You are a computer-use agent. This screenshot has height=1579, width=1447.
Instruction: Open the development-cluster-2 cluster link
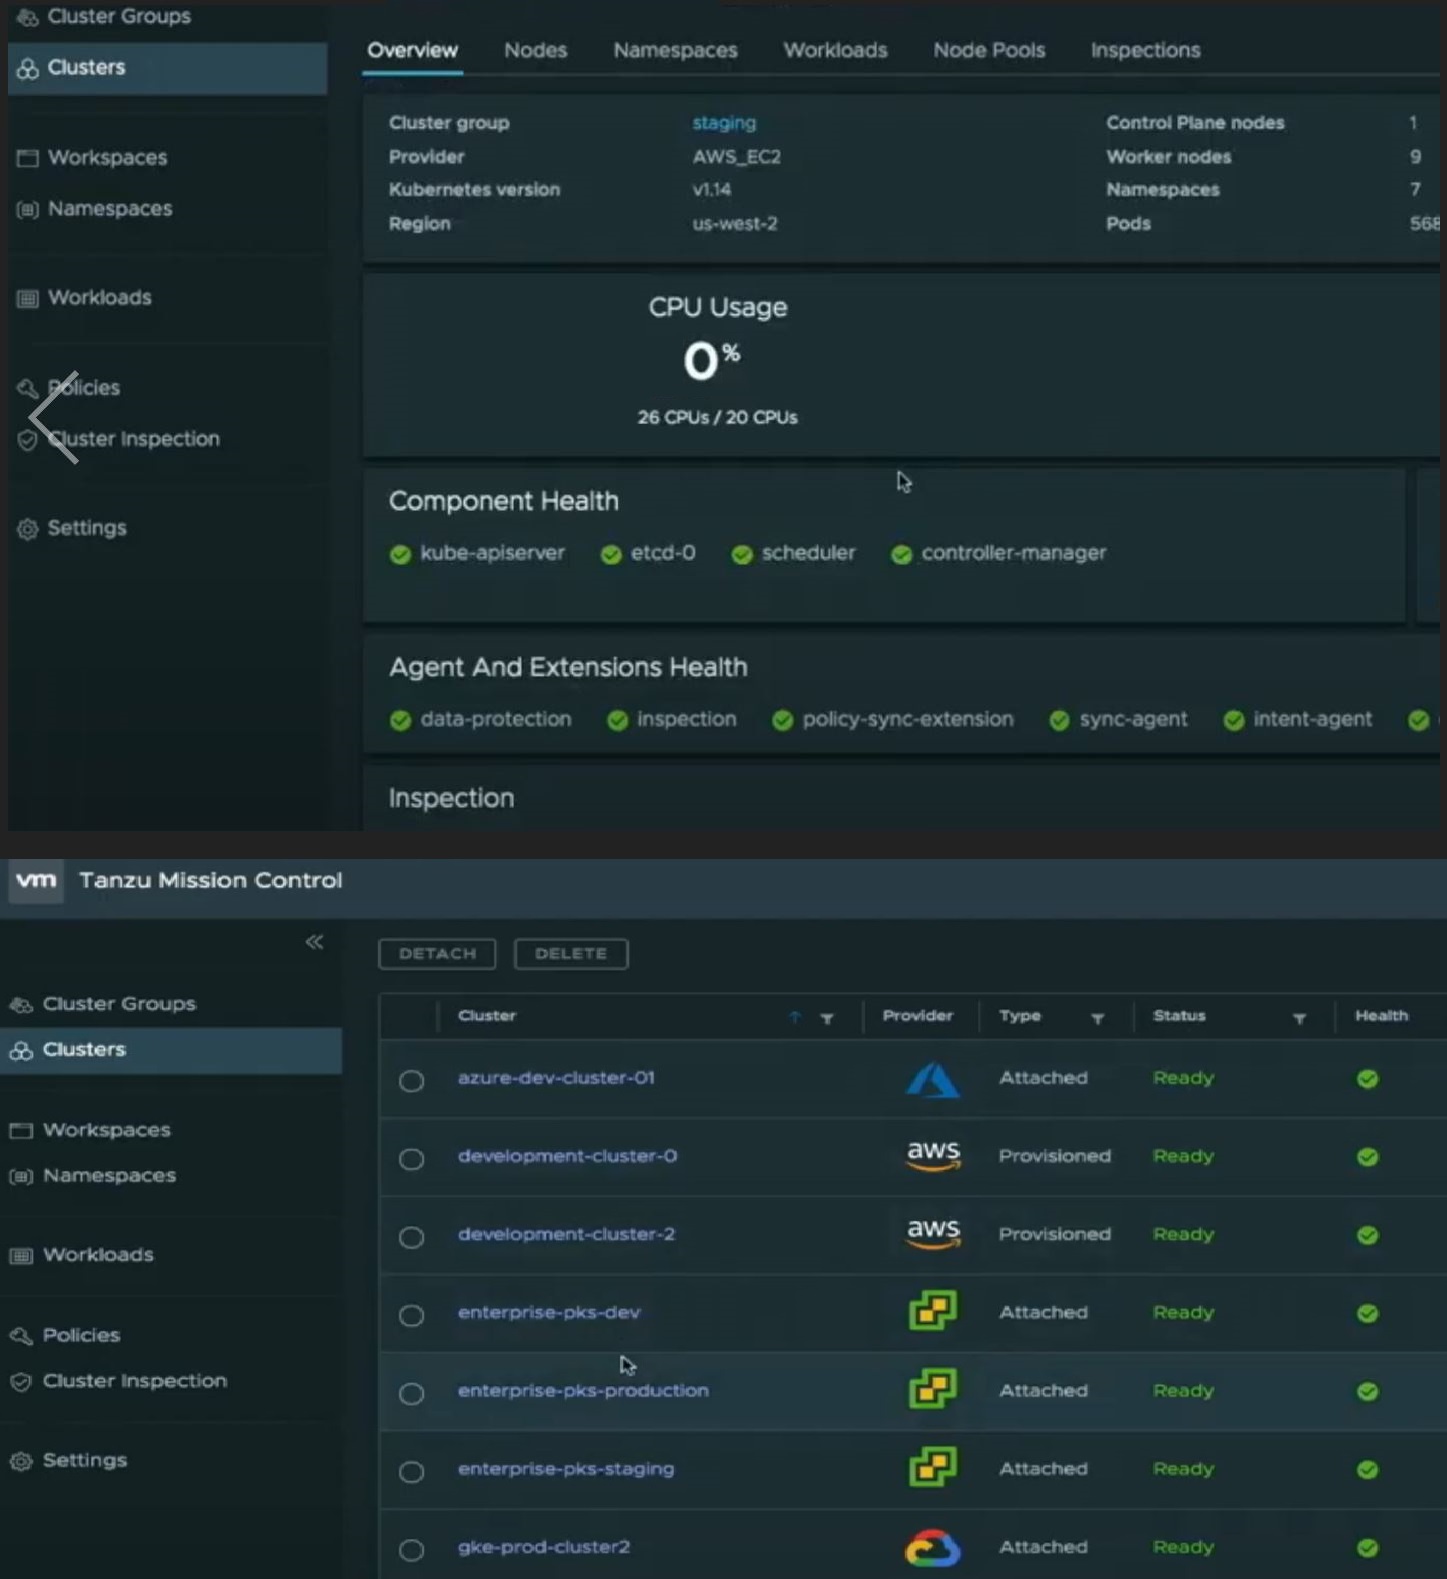click(x=566, y=1234)
